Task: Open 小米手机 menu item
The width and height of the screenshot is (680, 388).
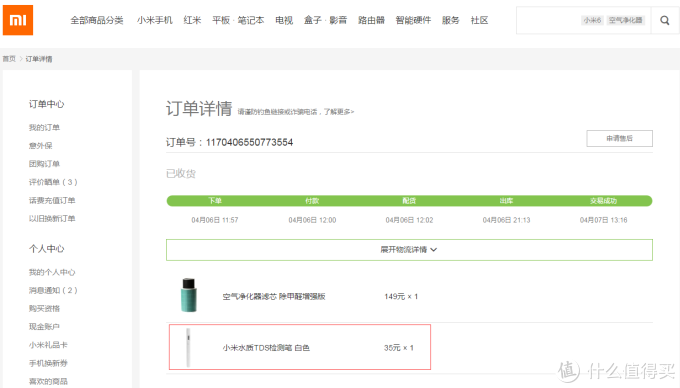Action: pyautogui.click(x=154, y=20)
